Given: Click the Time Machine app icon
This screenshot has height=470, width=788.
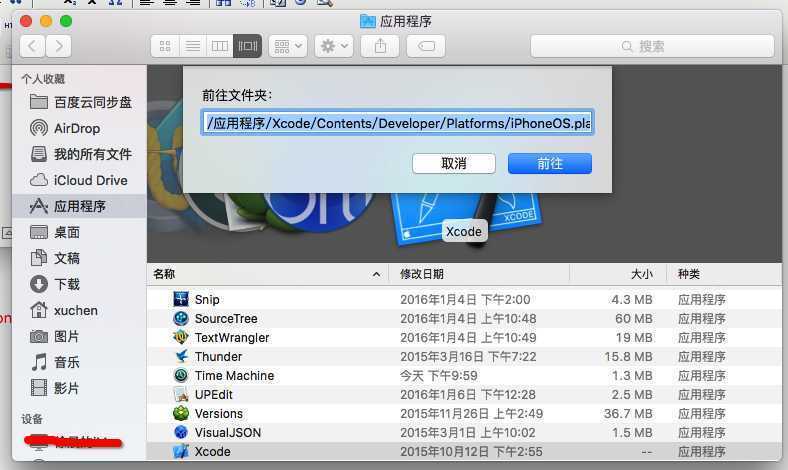Looking at the screenshot, I should (x=180, y=375).
